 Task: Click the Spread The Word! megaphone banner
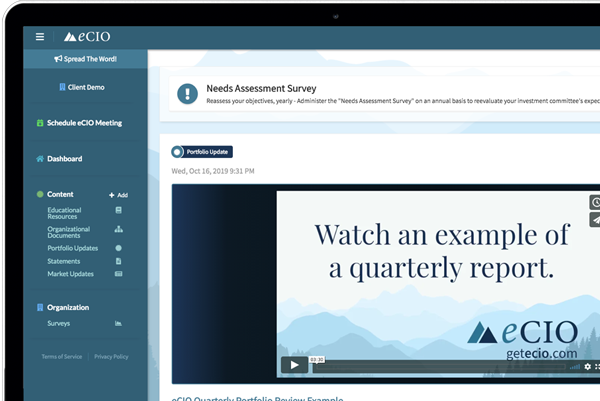point(85,59)
